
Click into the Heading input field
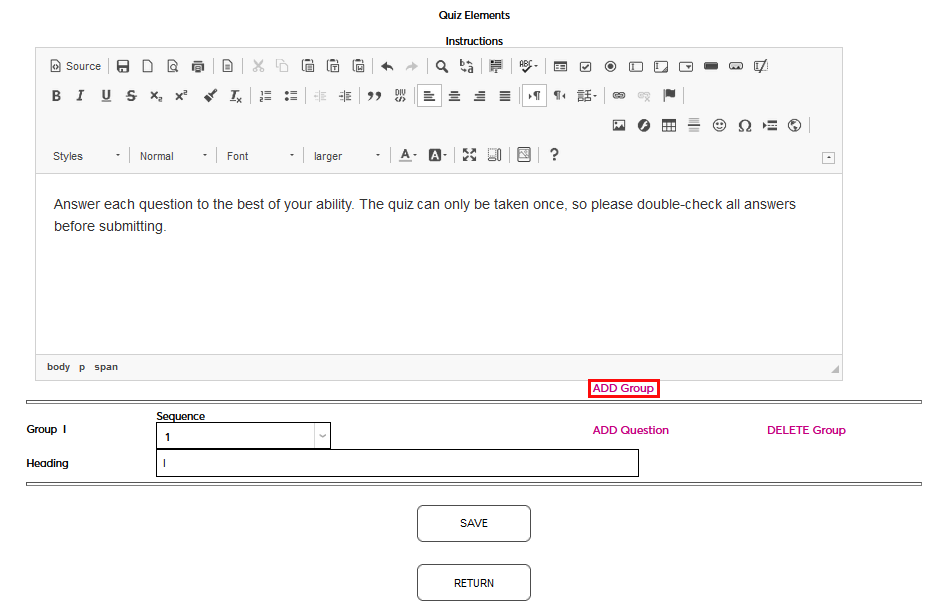tap(397, 463)
